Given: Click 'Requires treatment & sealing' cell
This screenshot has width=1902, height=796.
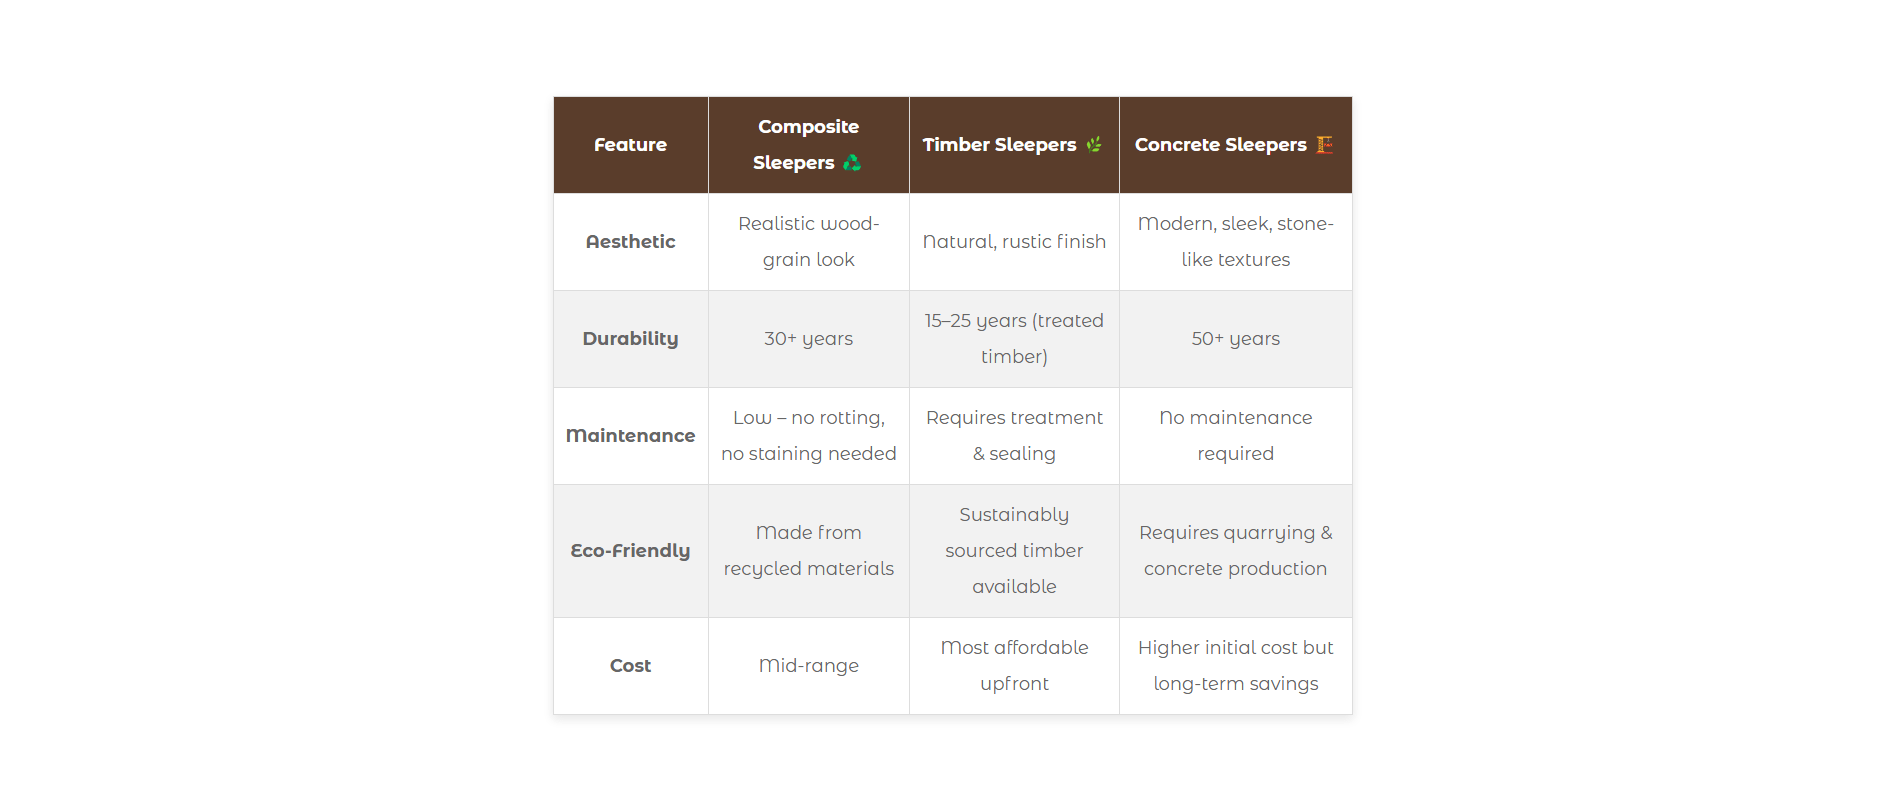Looking at the screenshot, I should (x=1014, y=436).
